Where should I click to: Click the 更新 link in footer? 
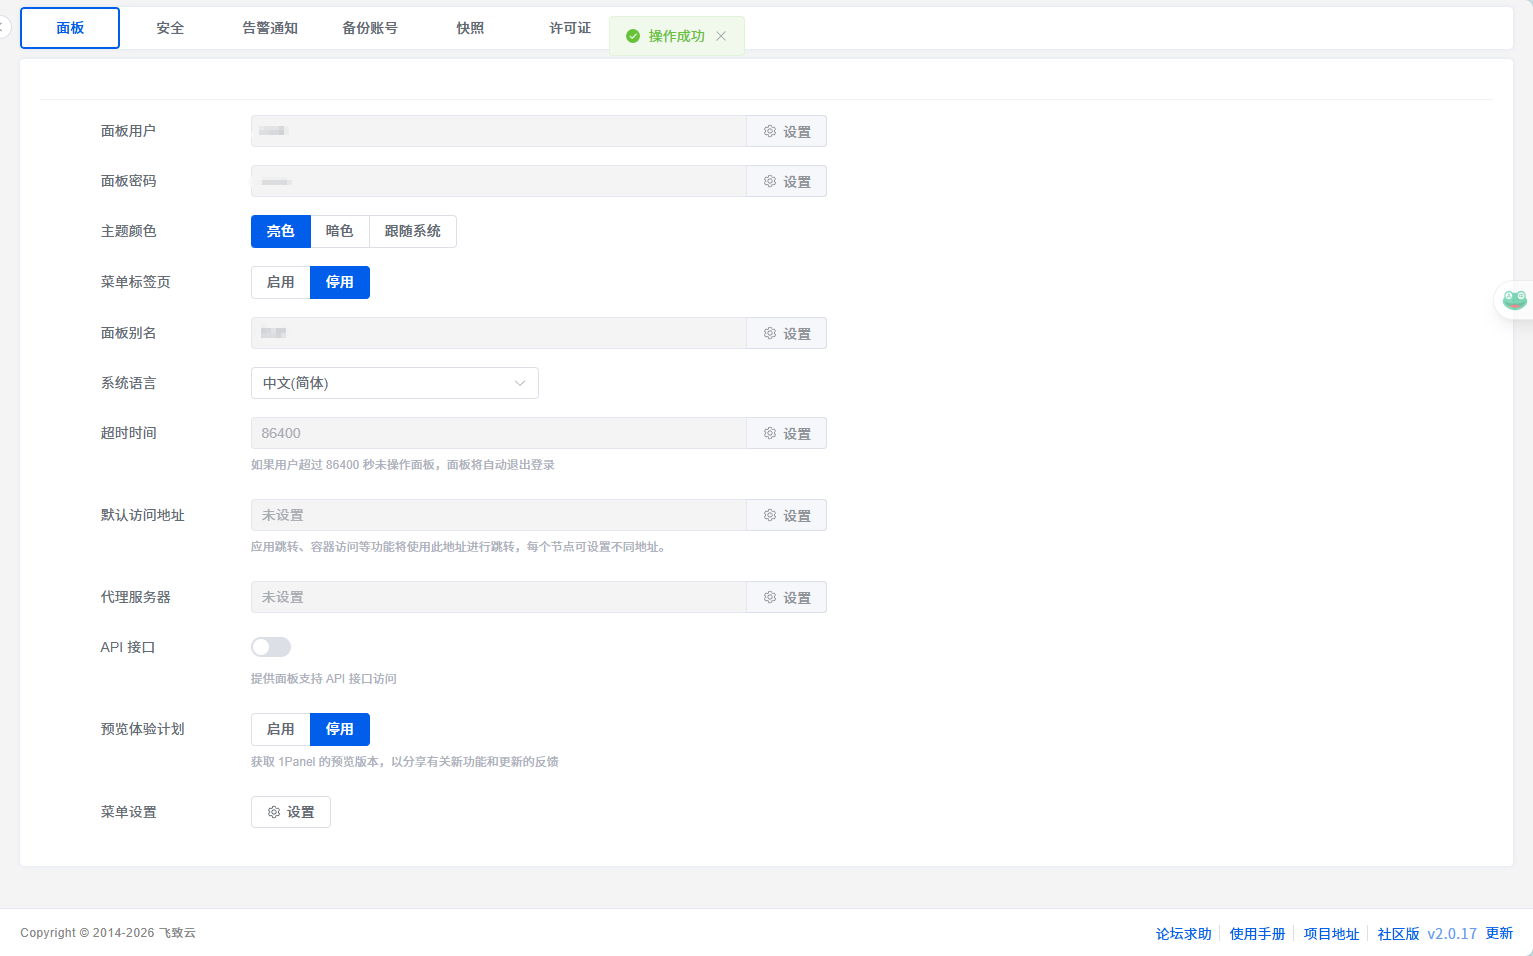[1499, 933]
